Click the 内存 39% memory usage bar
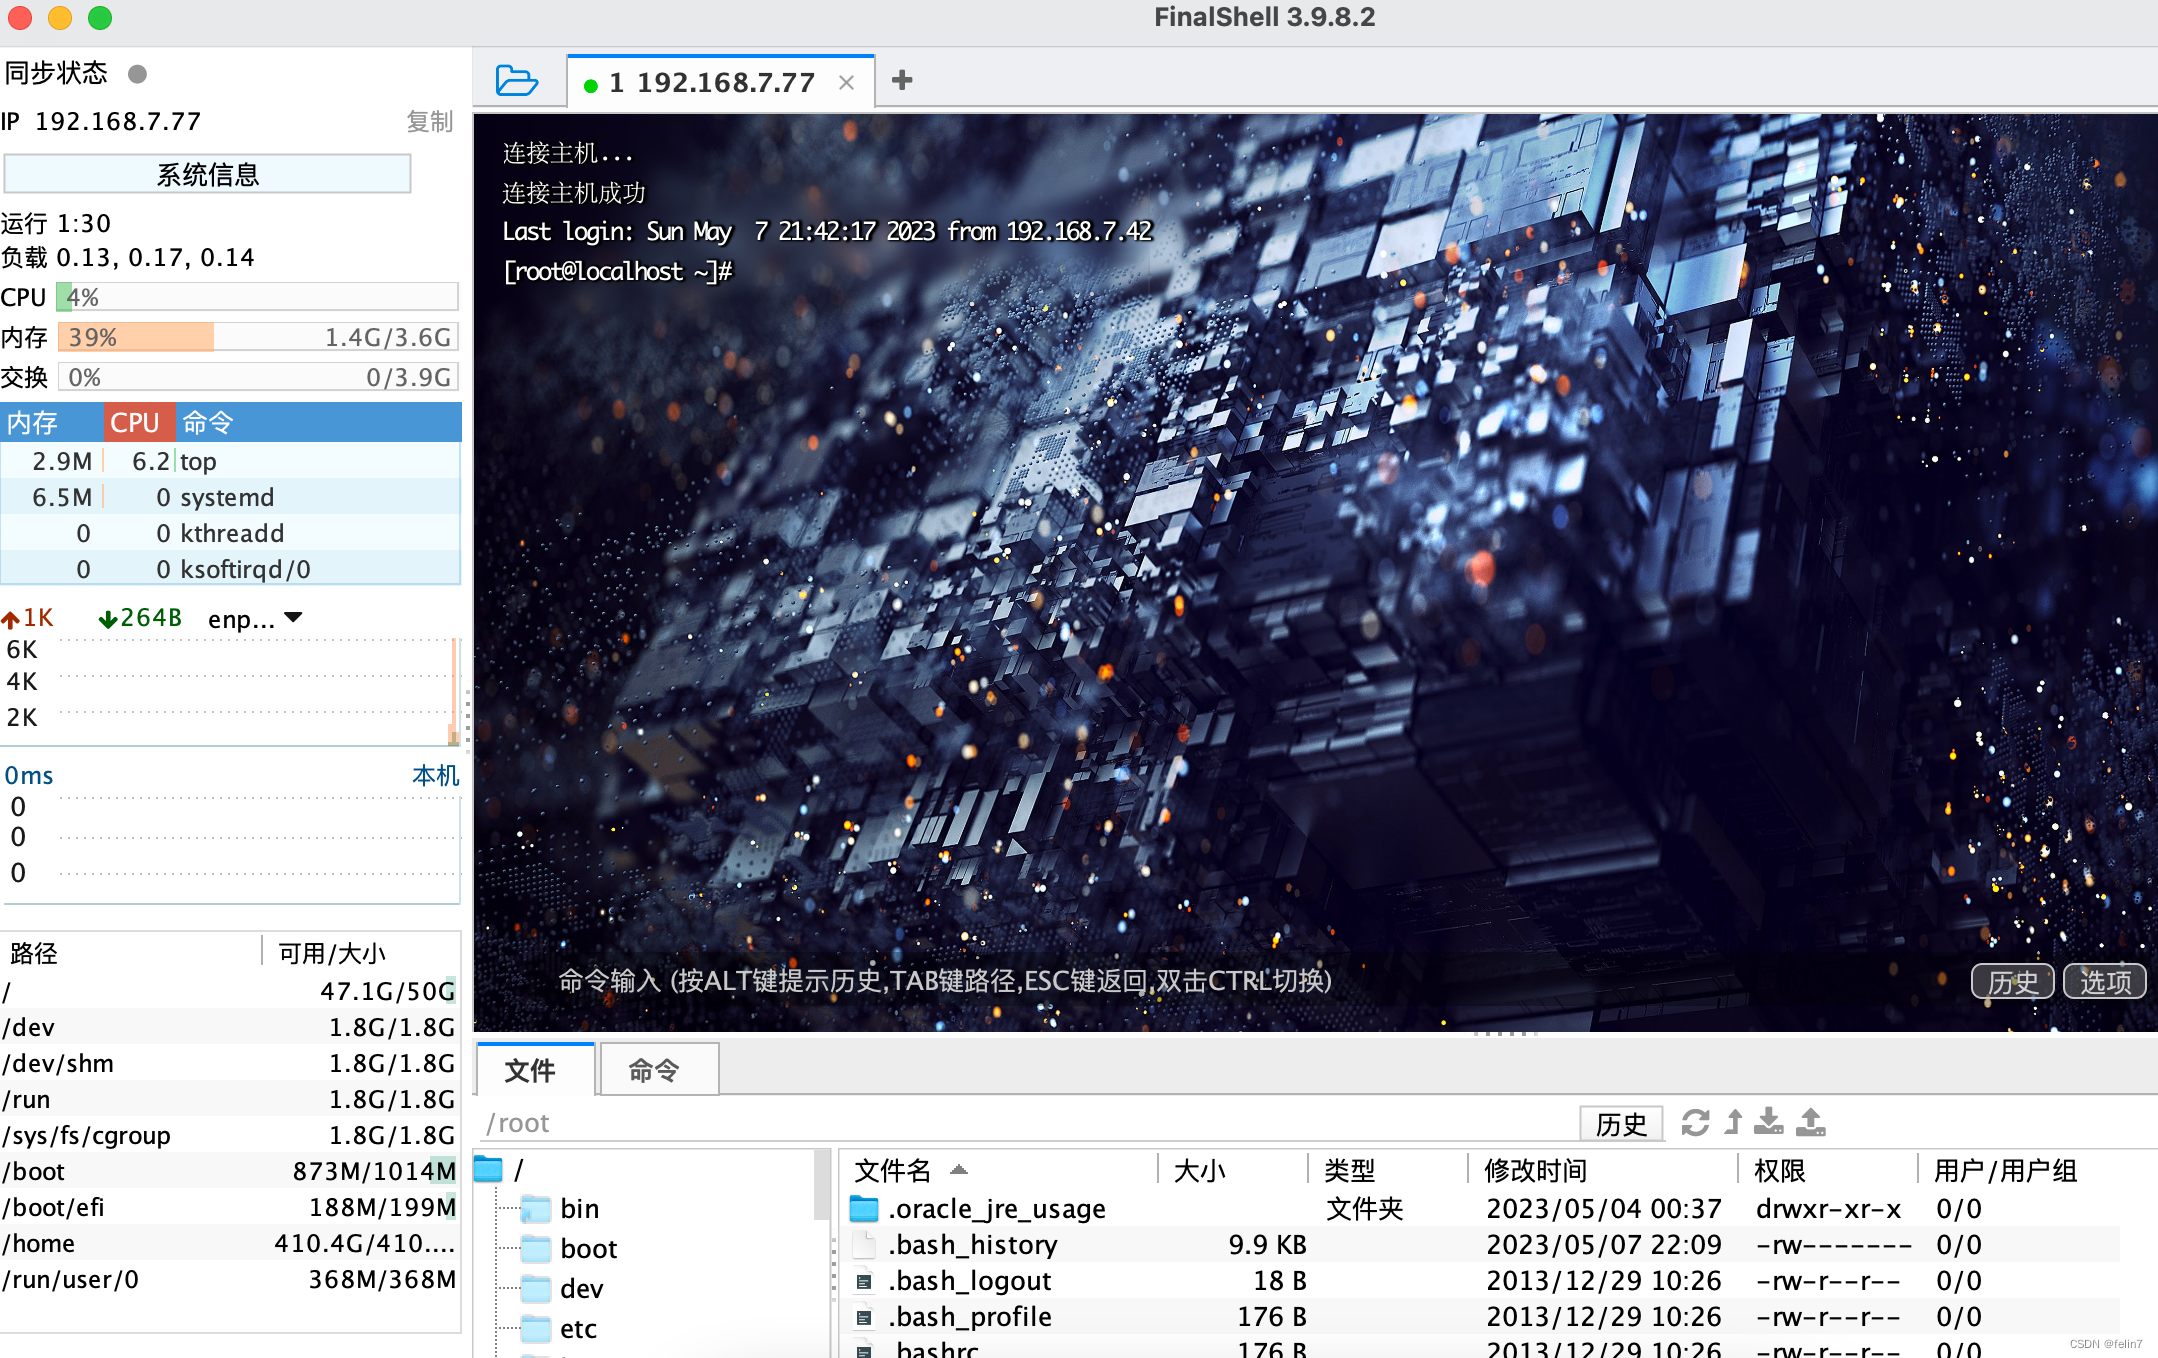This screenshot has height=1358, width=2158. tap(257, 337)
